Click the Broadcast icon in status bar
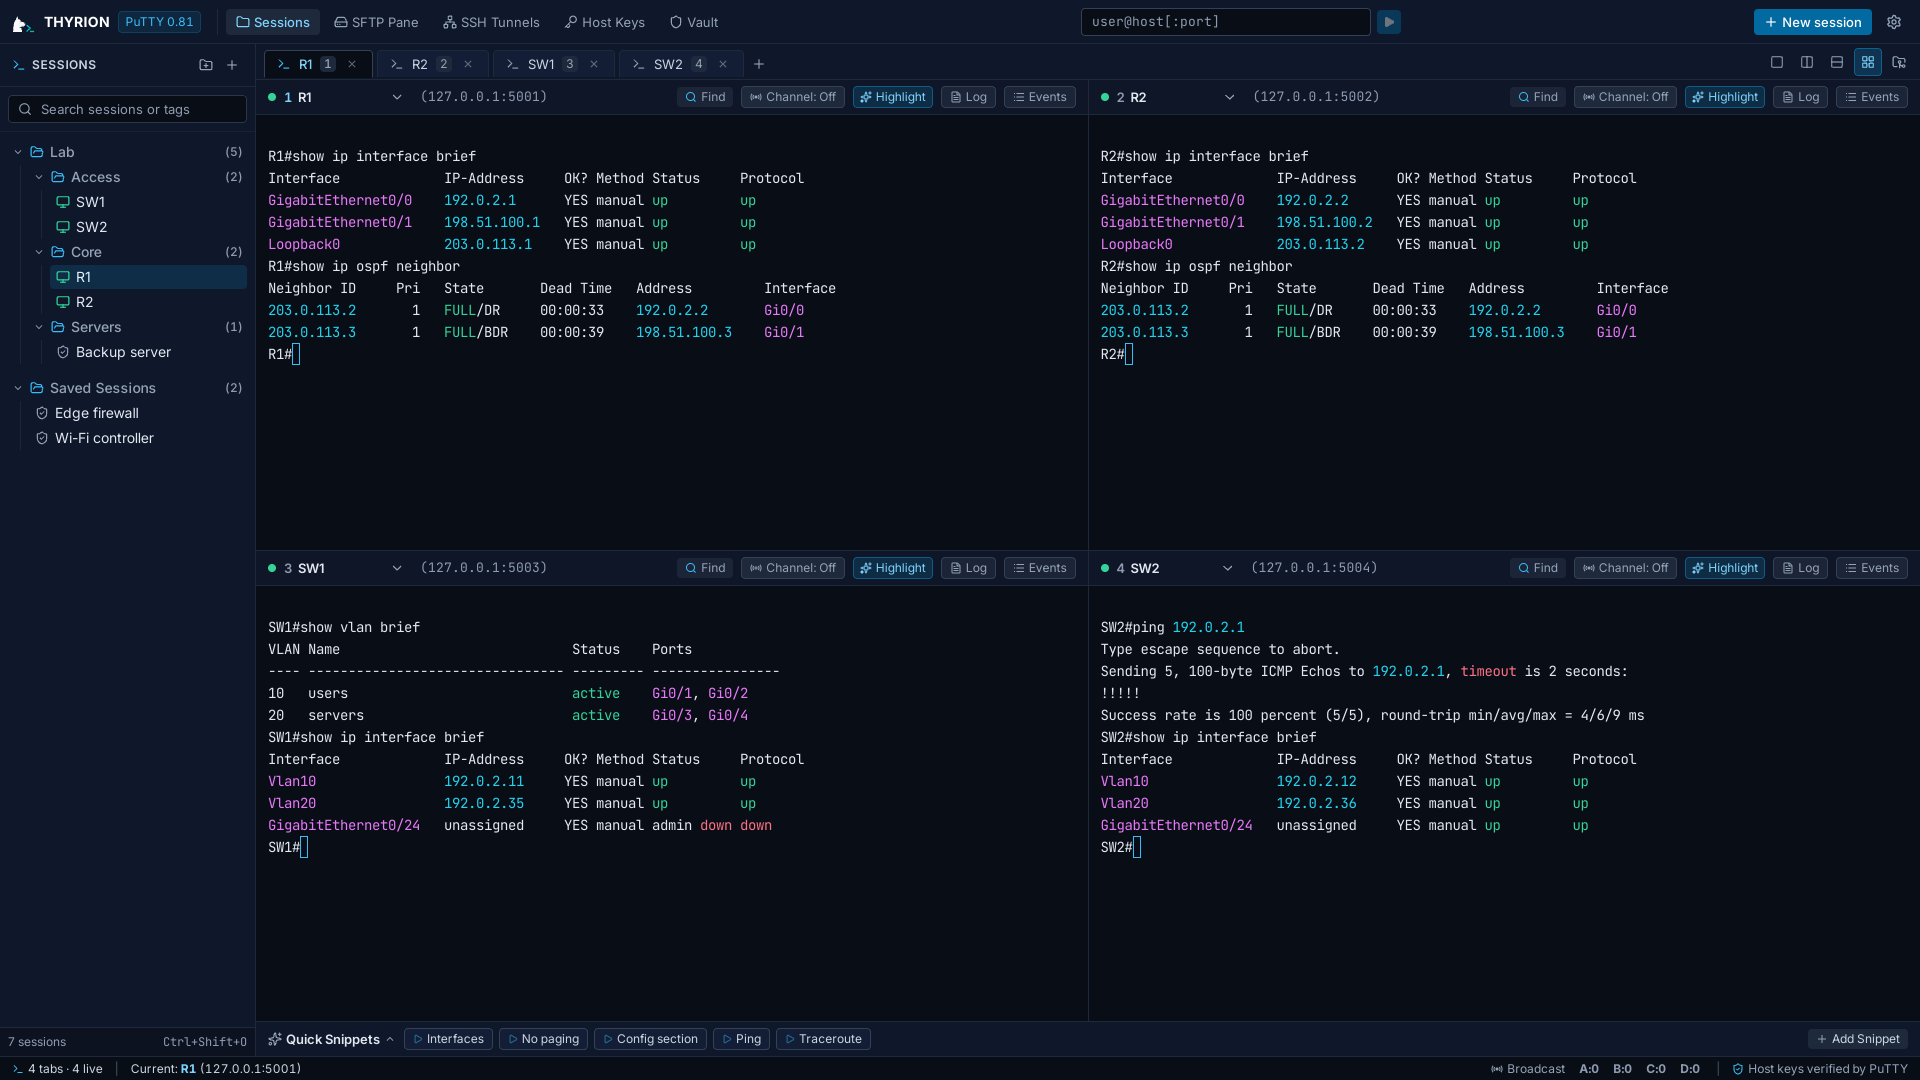 1497,1069
